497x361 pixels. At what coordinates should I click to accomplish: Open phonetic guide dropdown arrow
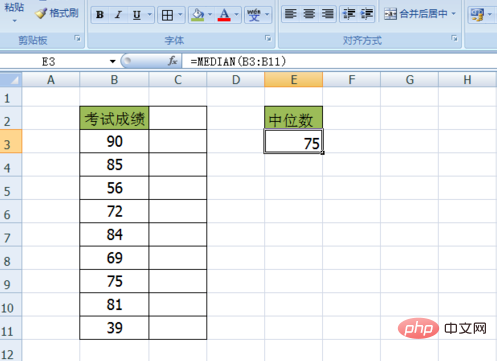[267, 15]
